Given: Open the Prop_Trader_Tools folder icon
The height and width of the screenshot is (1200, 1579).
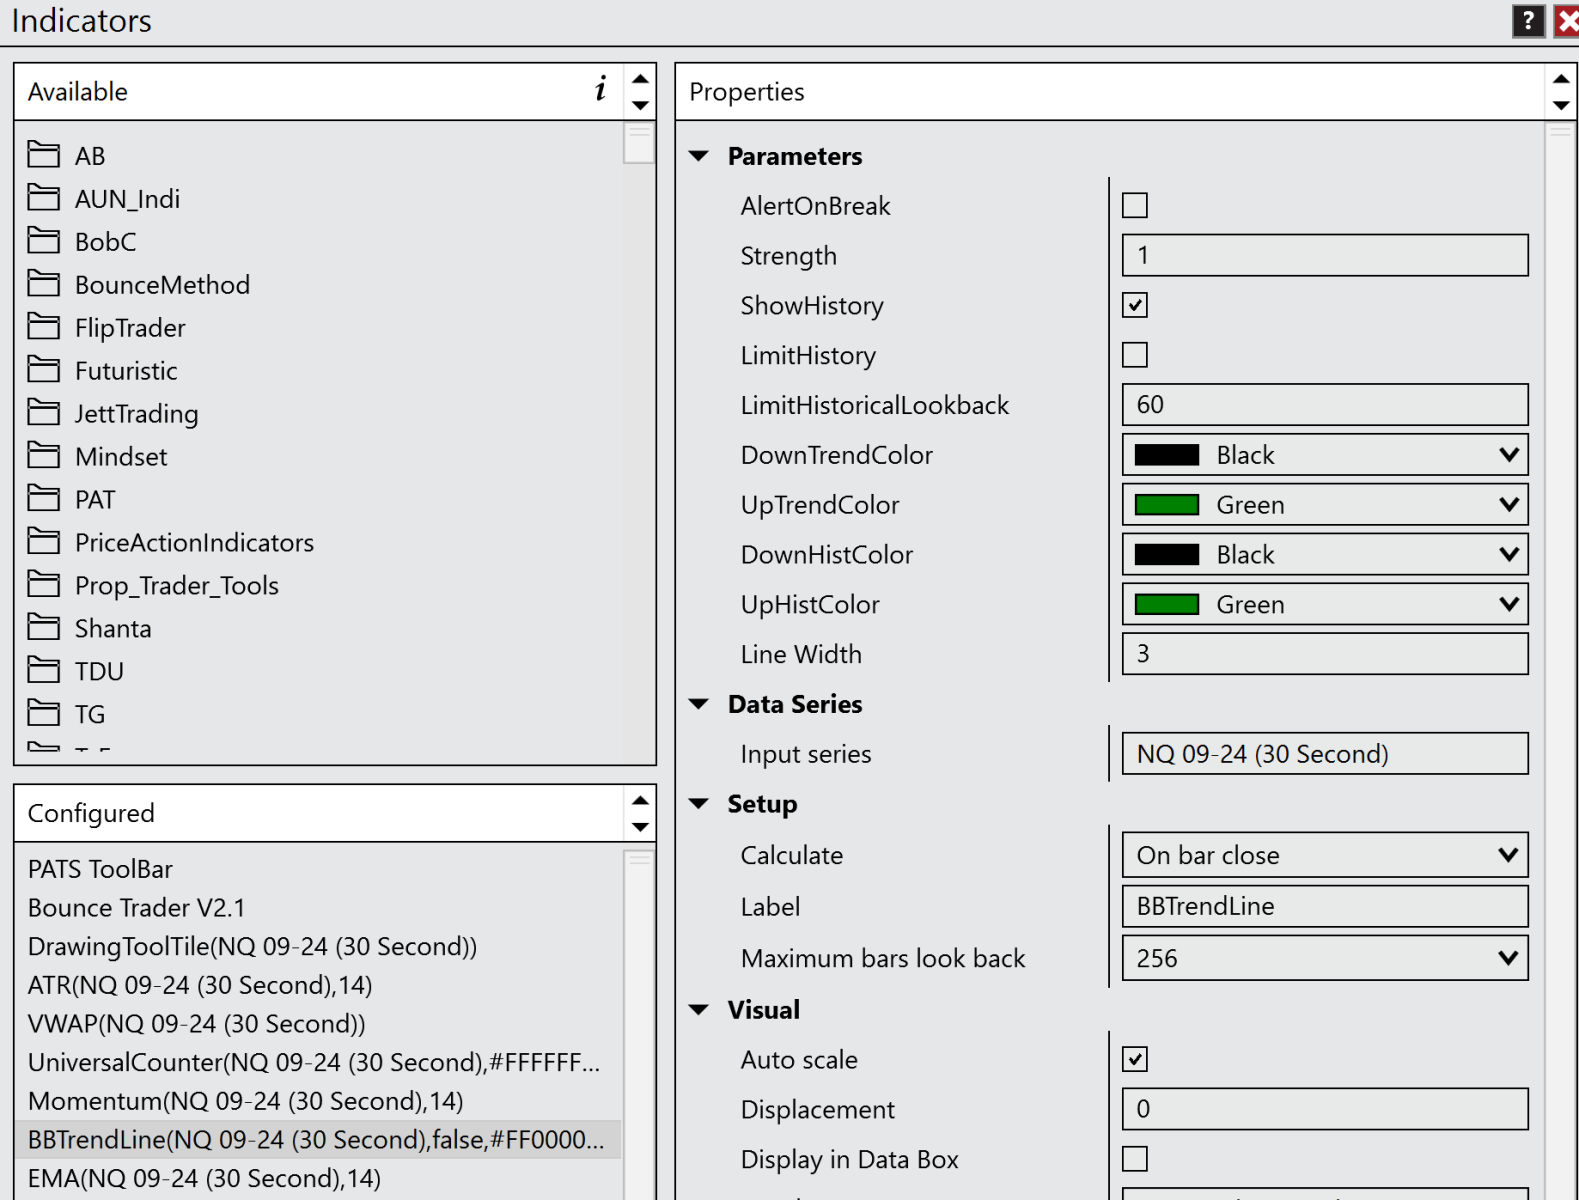Looking at the screenshot, I should 43,584.
